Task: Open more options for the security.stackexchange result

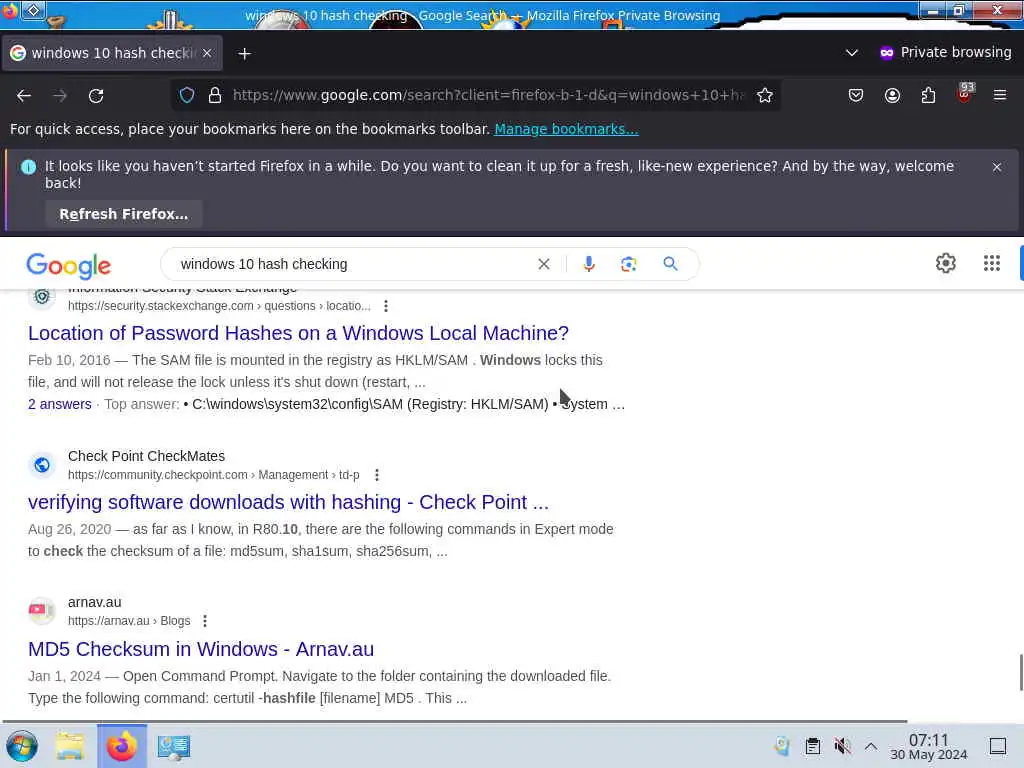Action: [x=386, y=306]
